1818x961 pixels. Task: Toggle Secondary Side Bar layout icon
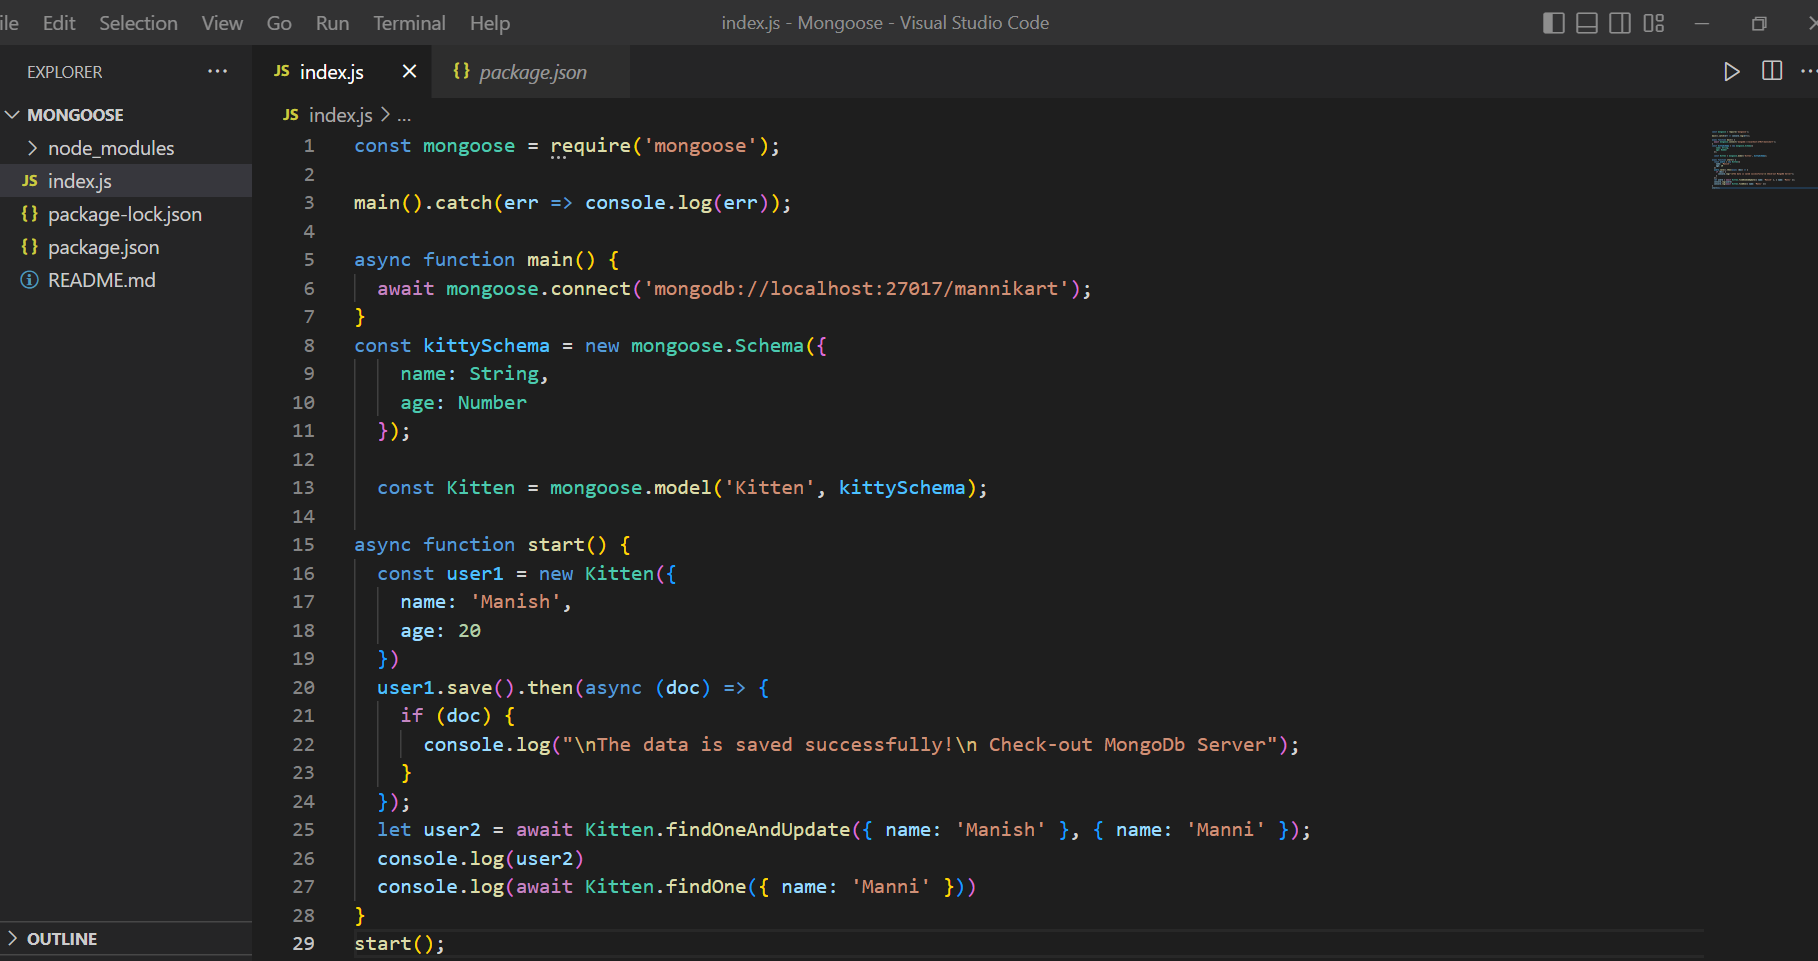[1620, 23]
